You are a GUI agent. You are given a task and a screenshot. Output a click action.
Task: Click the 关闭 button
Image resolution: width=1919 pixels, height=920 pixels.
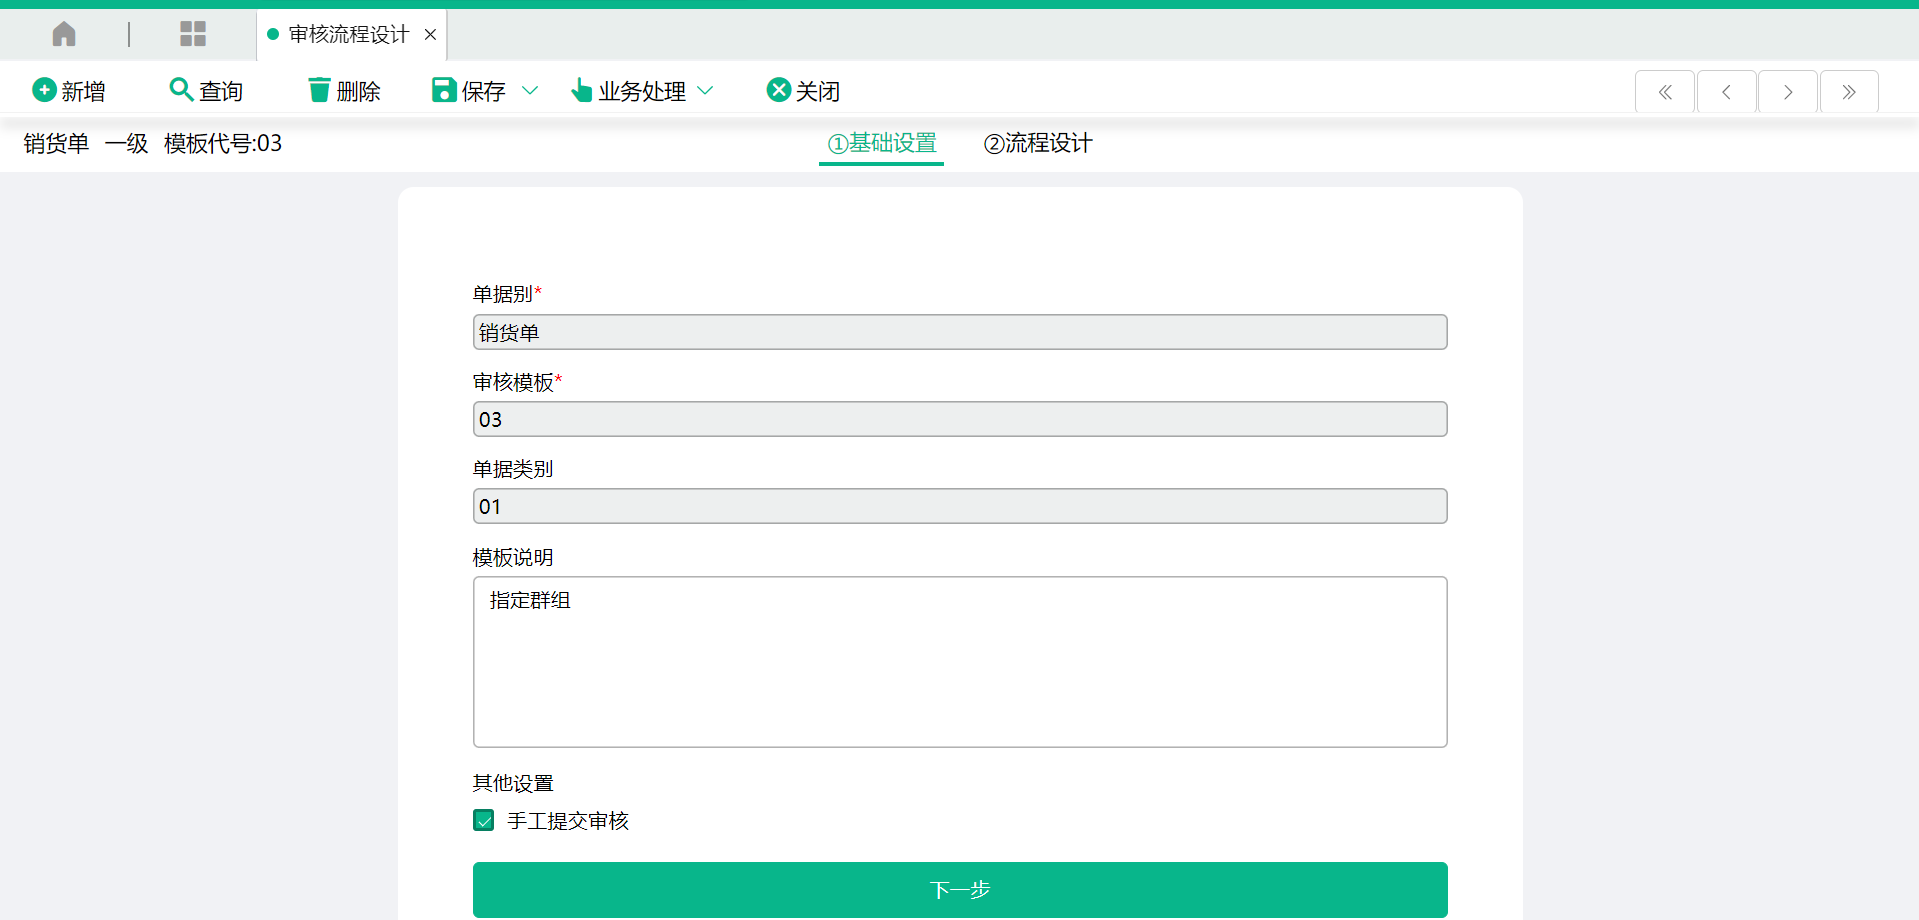[x=803, y=91]
